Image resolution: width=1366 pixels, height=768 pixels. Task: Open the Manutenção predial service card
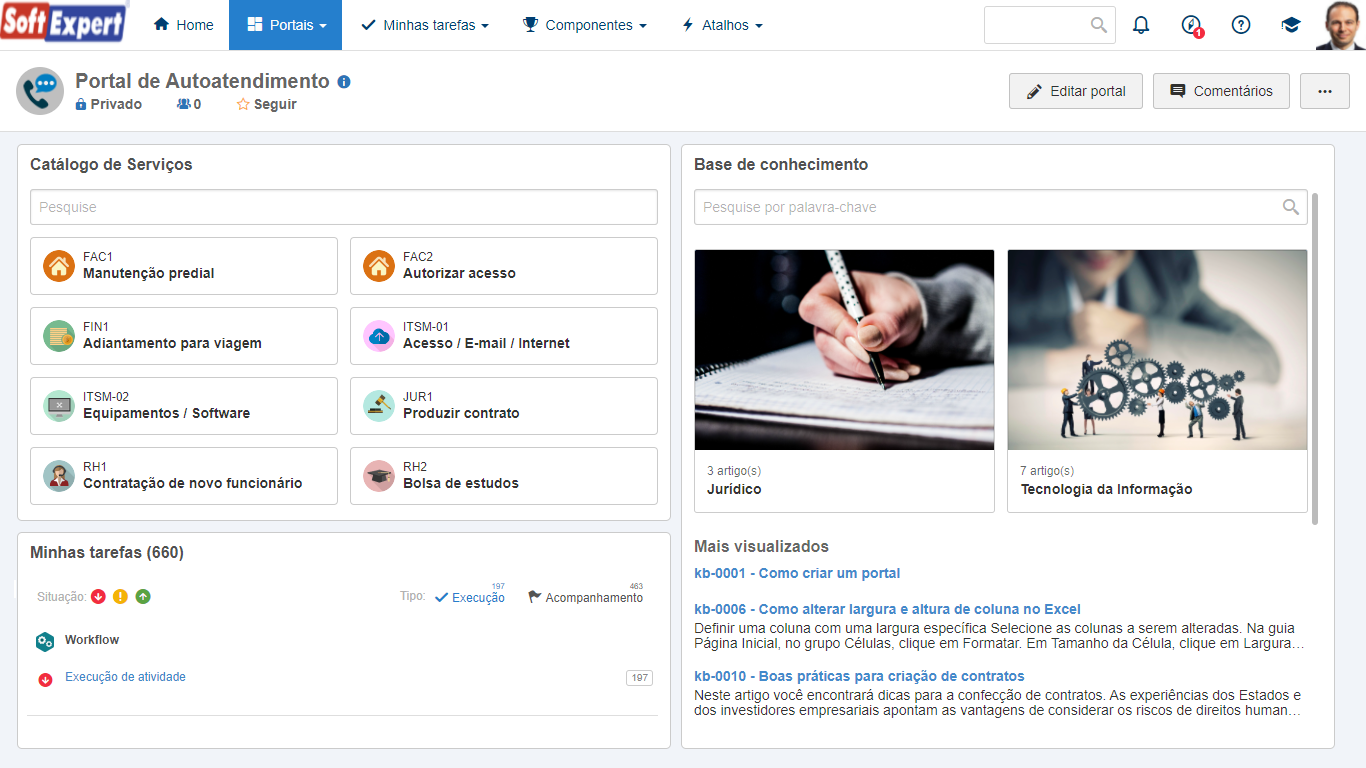184,266
